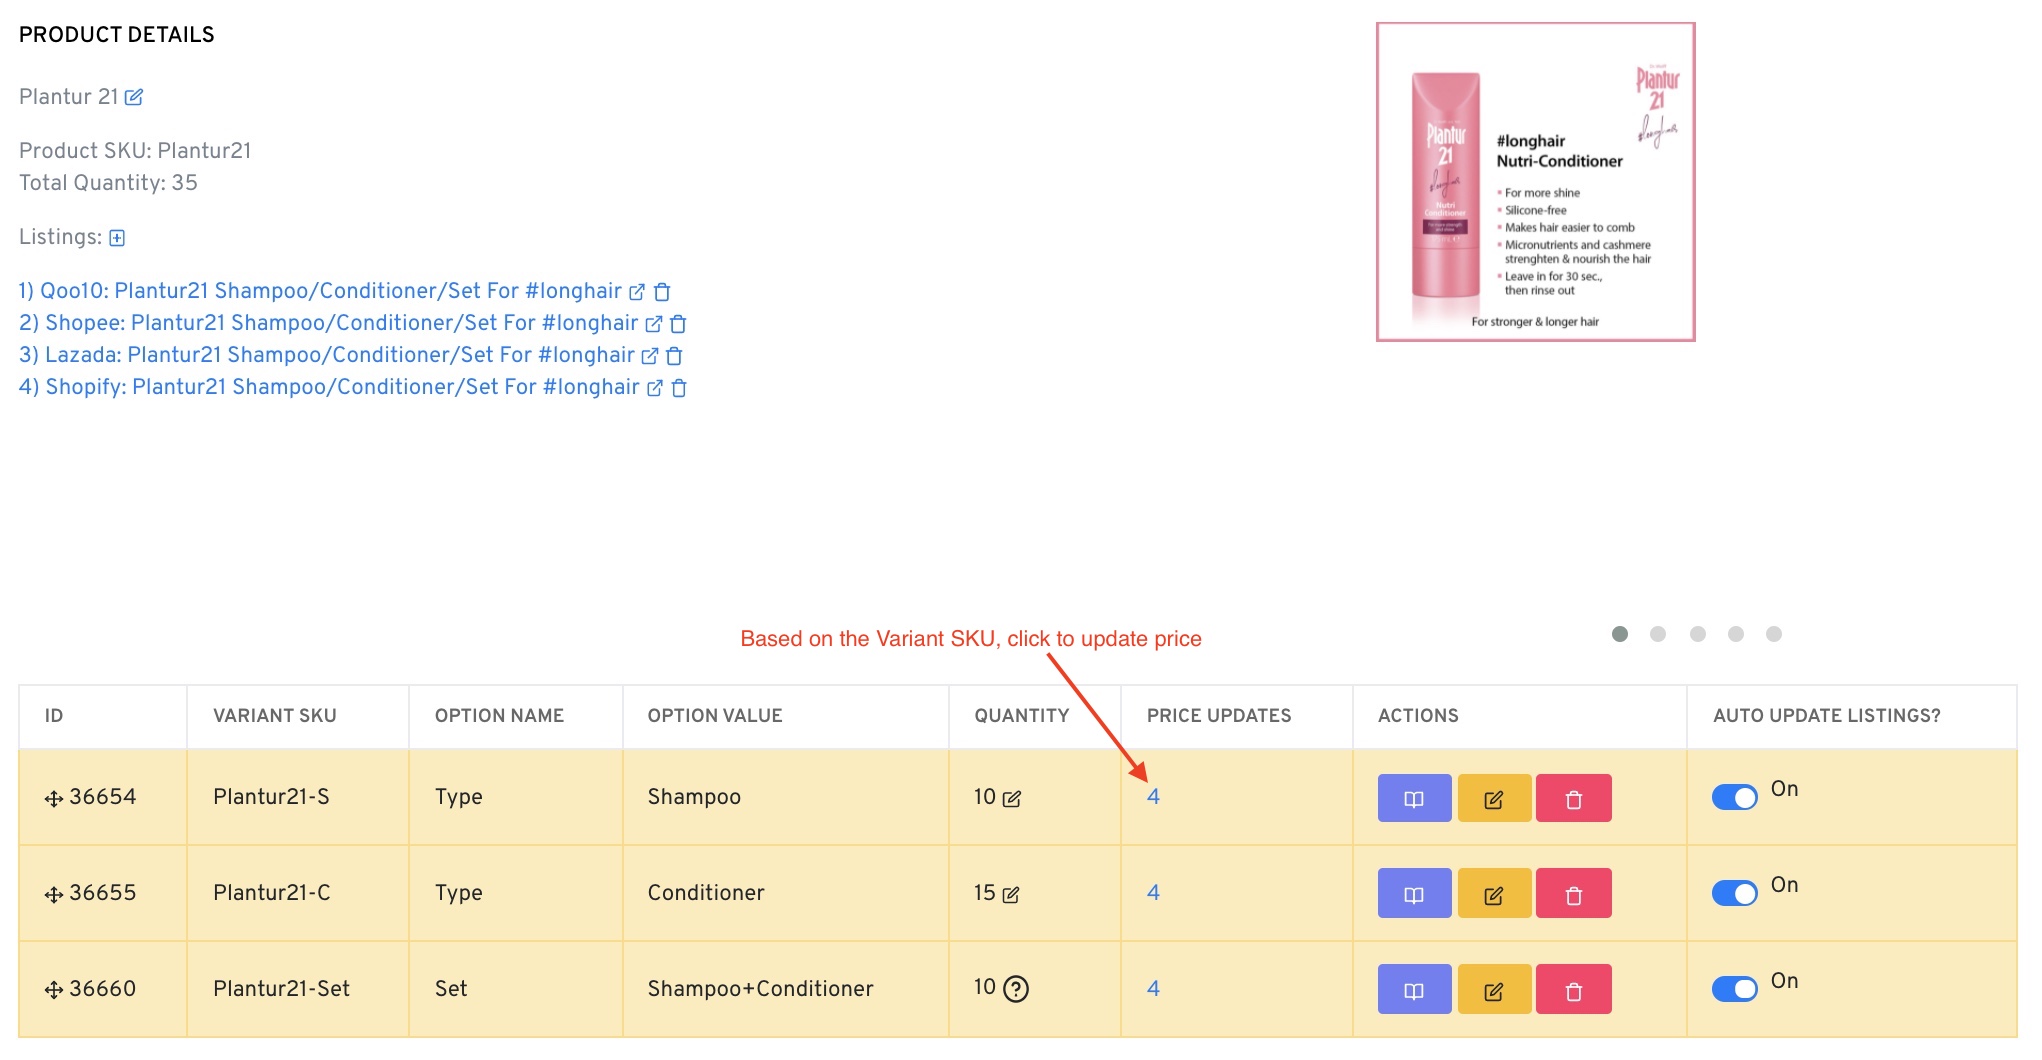Open price updates for Plantur21-Set

click(1153, 989)
